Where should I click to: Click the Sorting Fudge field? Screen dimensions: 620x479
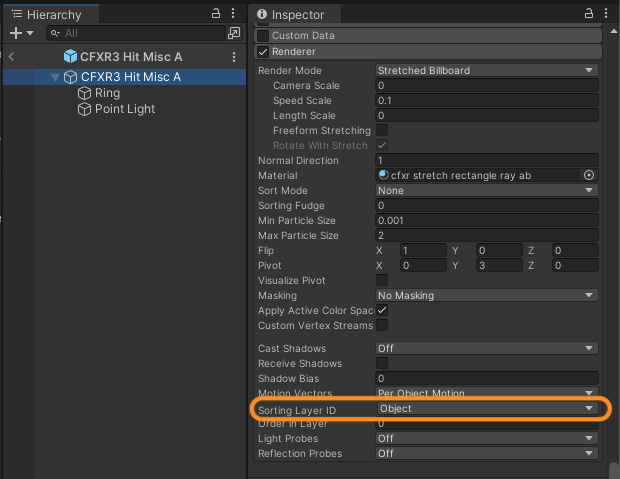(x=486, y=205)
